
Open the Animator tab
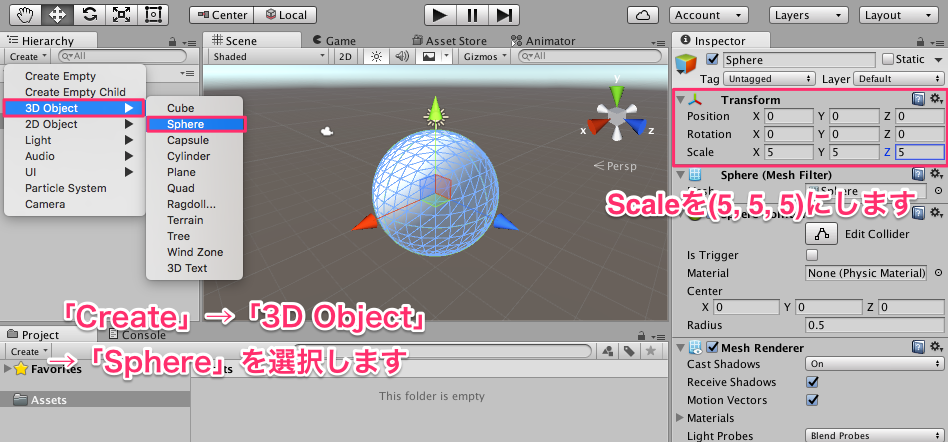point(543,41)
